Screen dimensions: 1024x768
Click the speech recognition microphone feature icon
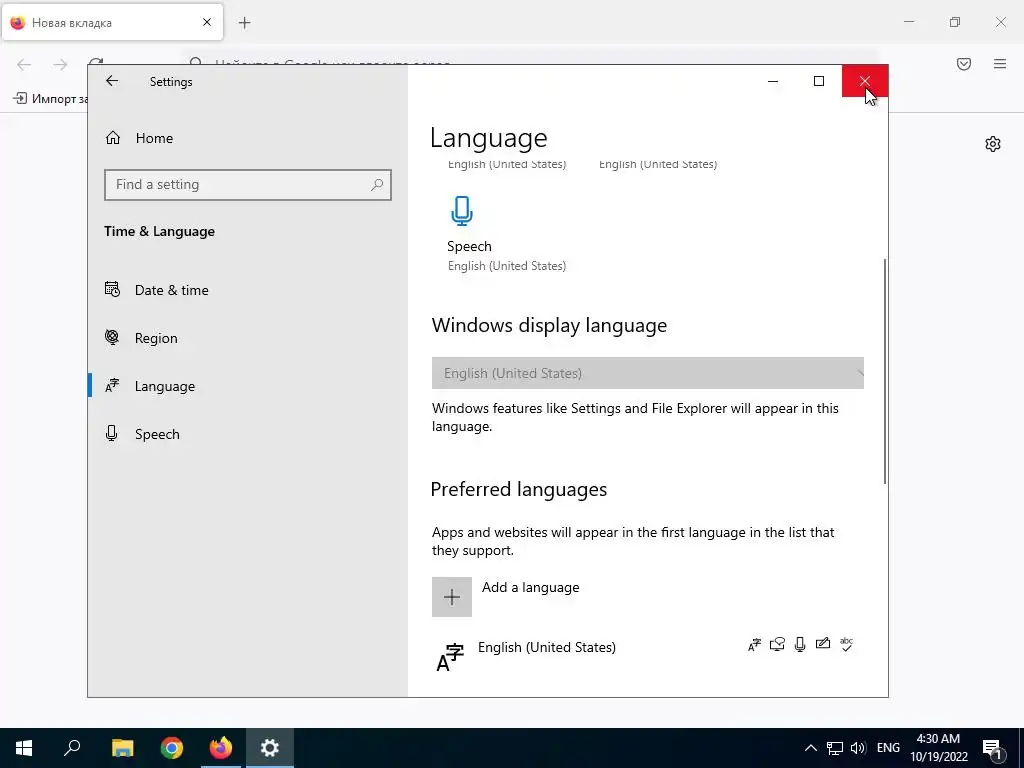pyautogui.click(x=800, y=645)
